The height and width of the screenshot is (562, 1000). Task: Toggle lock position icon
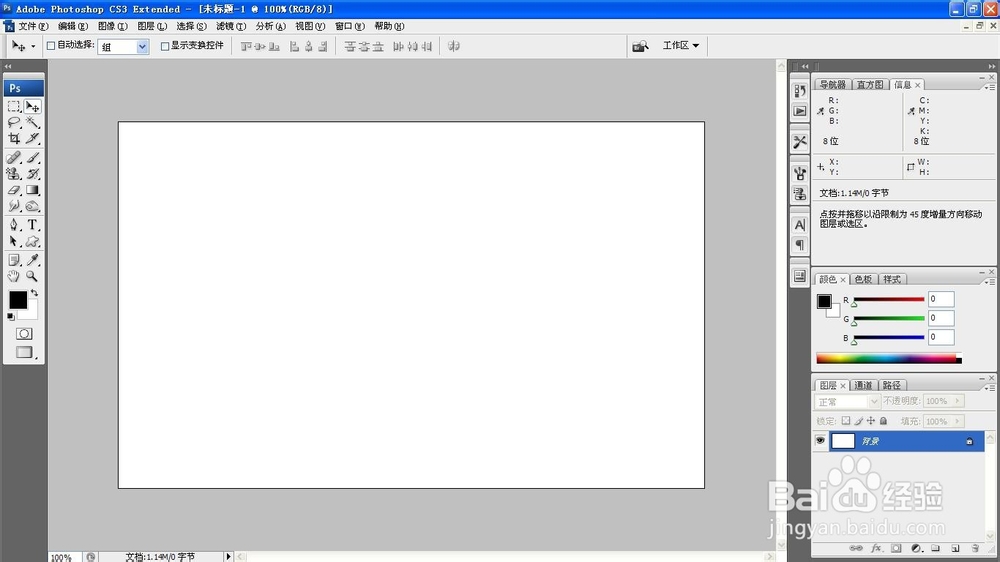coord(871,421)
